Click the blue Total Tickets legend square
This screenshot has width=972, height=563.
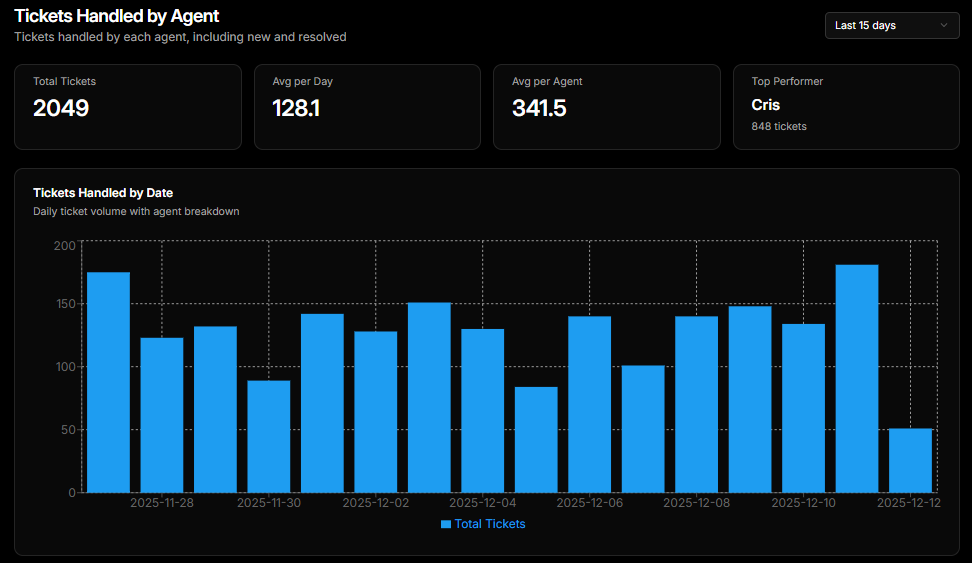tap(446, 524)
